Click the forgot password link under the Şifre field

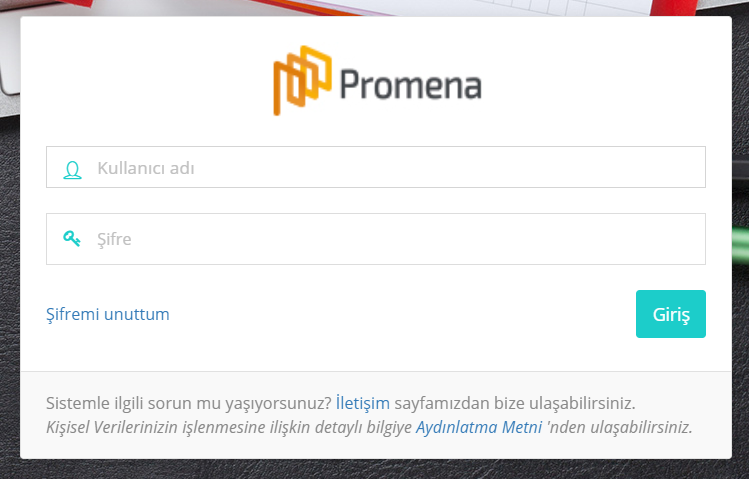[x=107, y=314]
